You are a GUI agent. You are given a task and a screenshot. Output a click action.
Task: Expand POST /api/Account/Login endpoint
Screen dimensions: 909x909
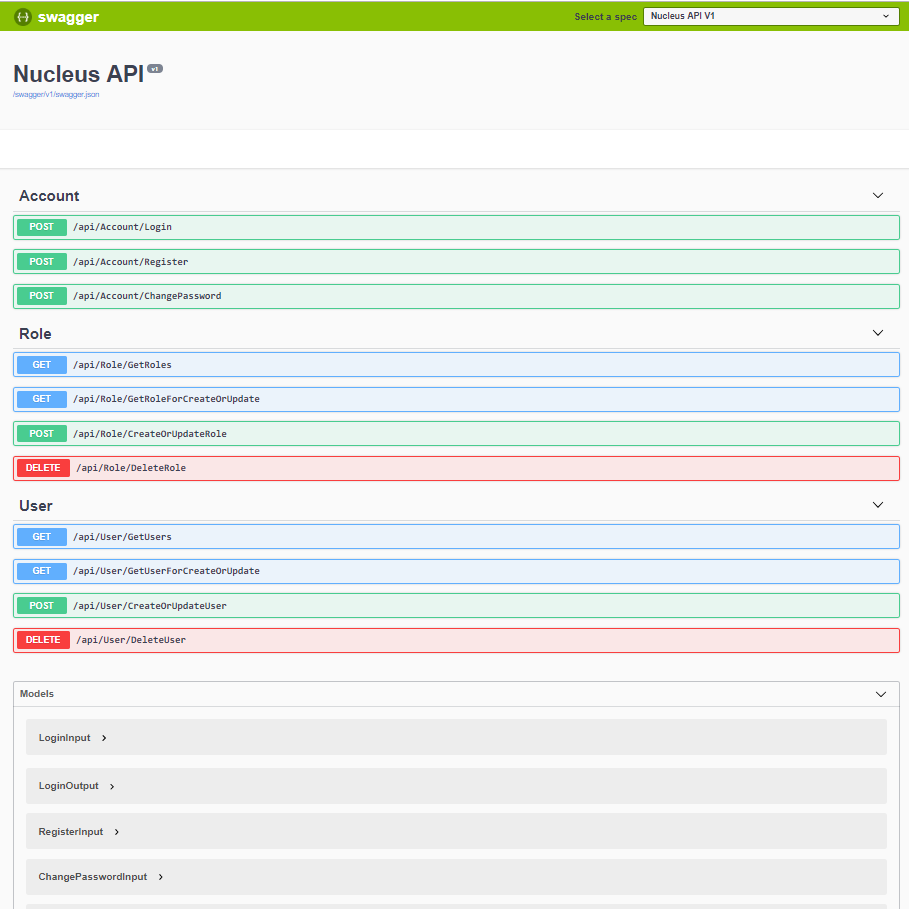pyautogui.click(x=456, y=227)
